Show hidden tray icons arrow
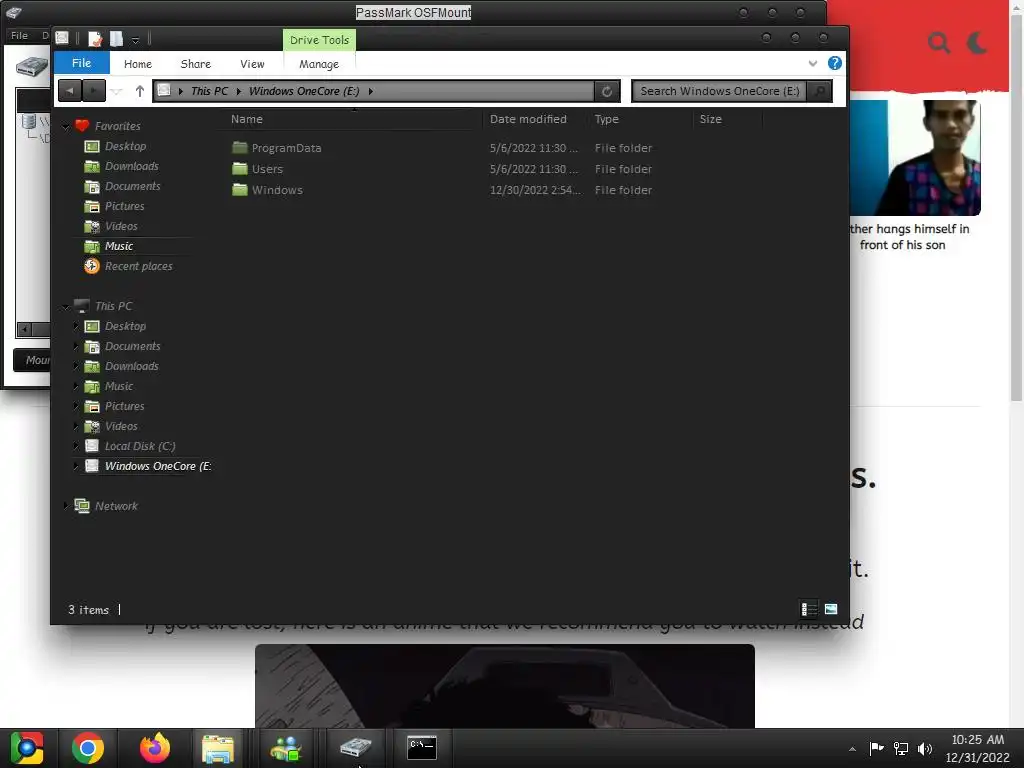Image resolution: width=1024 pixels, height=768 pixels. pos(852,749)
